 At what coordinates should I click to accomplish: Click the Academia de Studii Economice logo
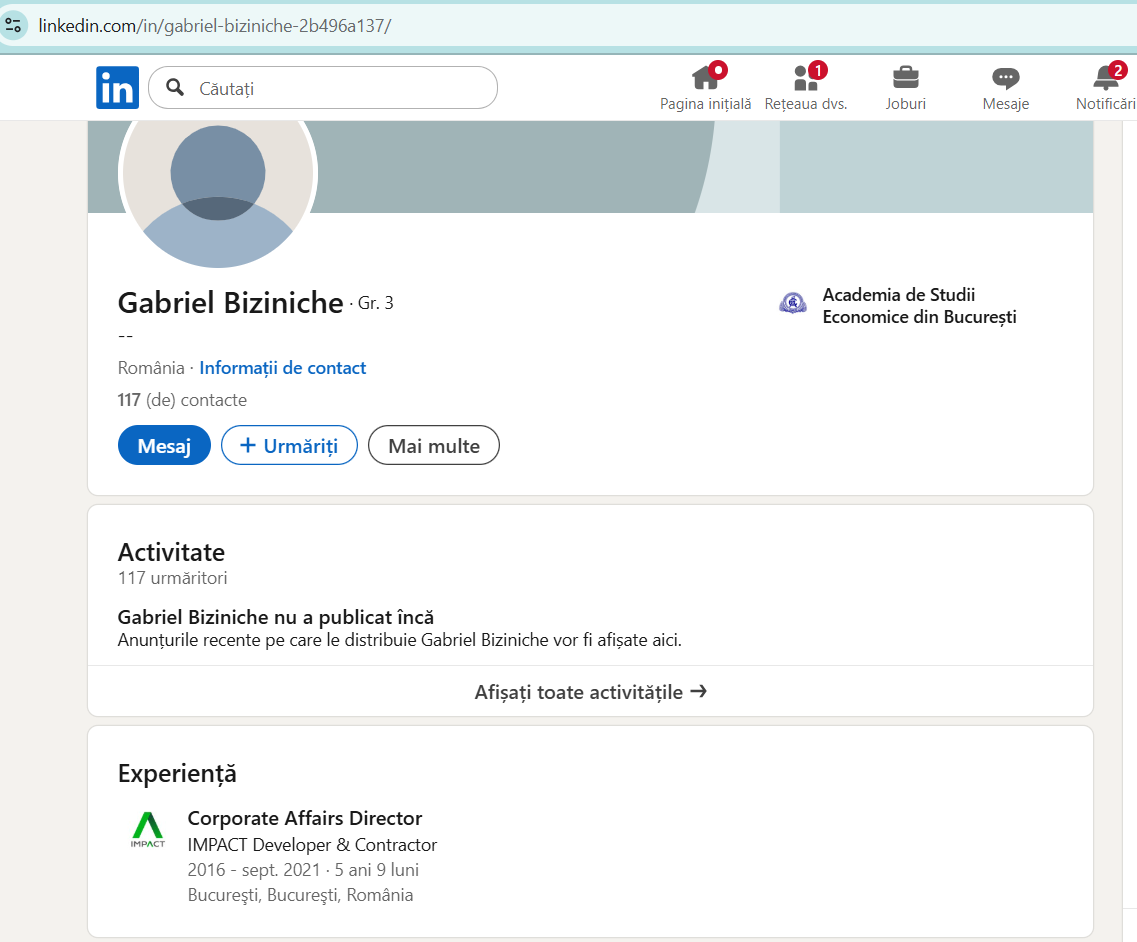point(792,302)
